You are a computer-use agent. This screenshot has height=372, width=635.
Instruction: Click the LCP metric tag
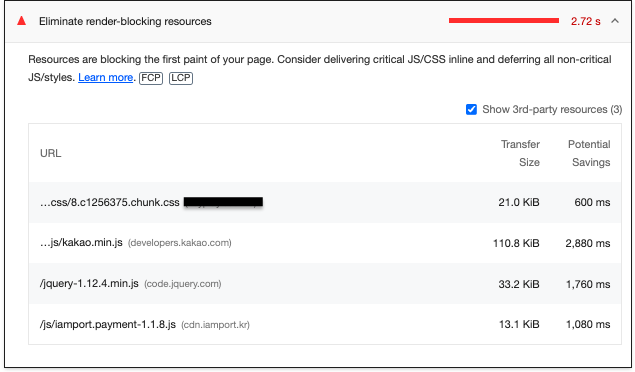(x=181, y=78)
